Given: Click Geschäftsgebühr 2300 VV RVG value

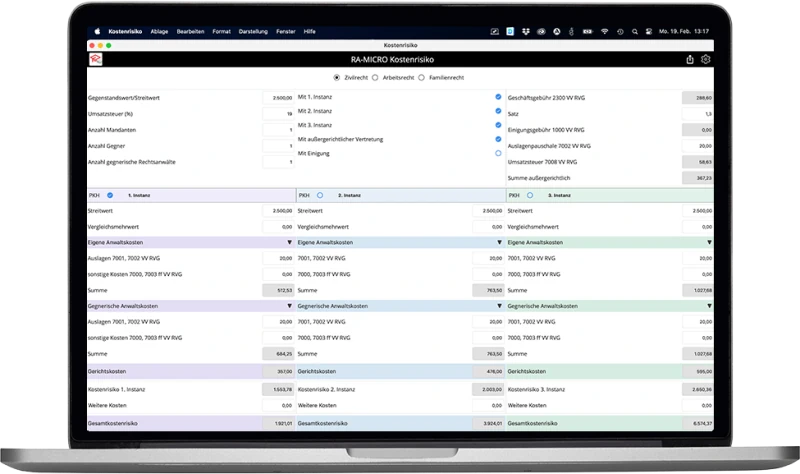Looking at the screenshot, I should 697,98.
